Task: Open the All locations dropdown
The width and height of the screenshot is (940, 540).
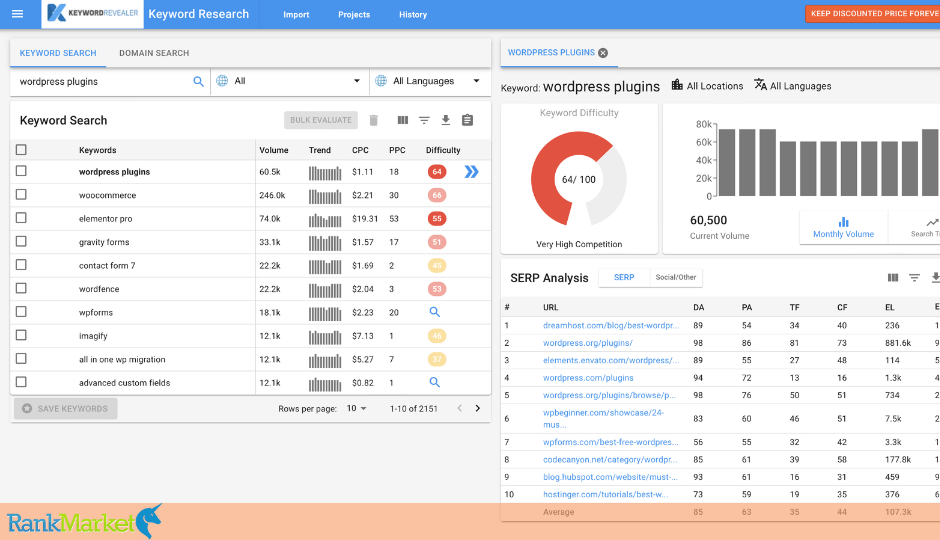Action: coord(290,81)
